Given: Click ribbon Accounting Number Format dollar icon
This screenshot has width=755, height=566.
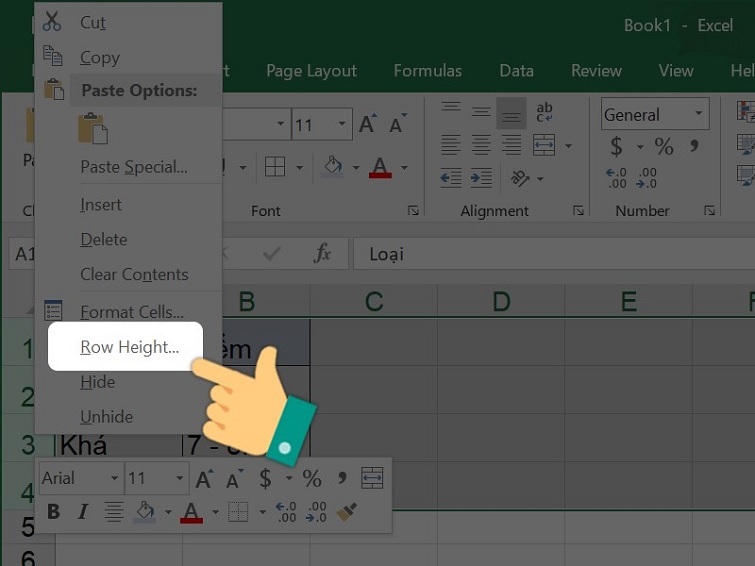Looking at the screenshot, I should click(x=616, y=145).
